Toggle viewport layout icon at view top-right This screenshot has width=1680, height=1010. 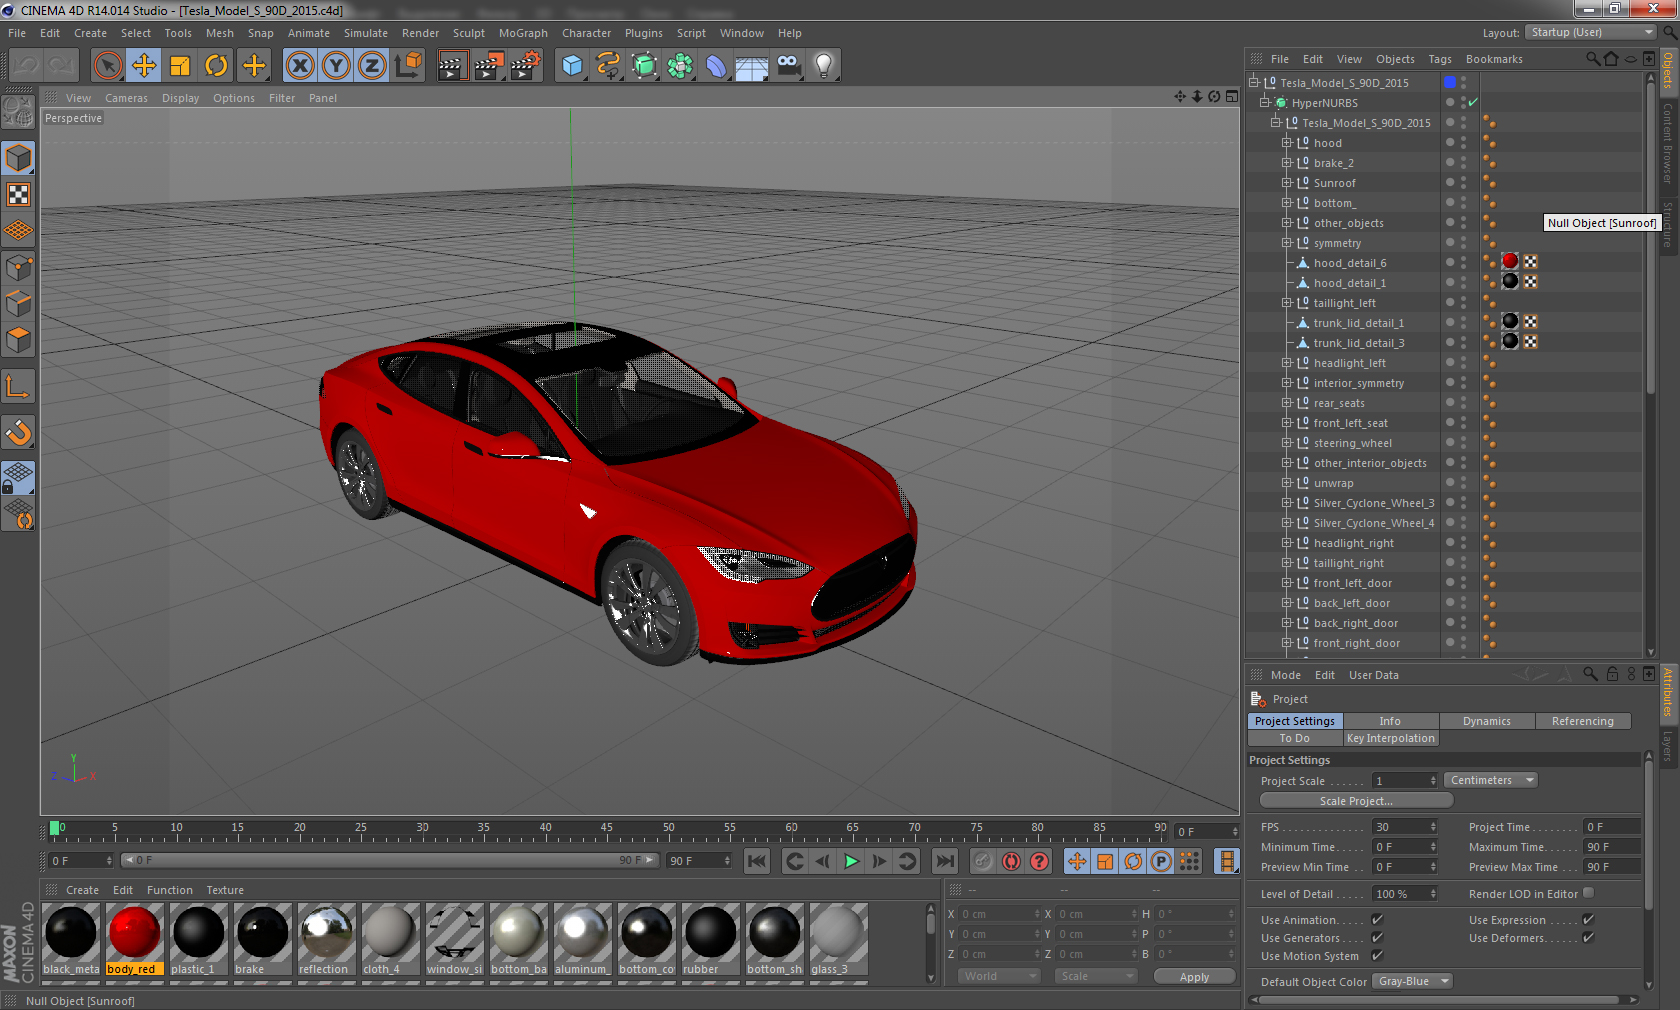[1232, 97]
